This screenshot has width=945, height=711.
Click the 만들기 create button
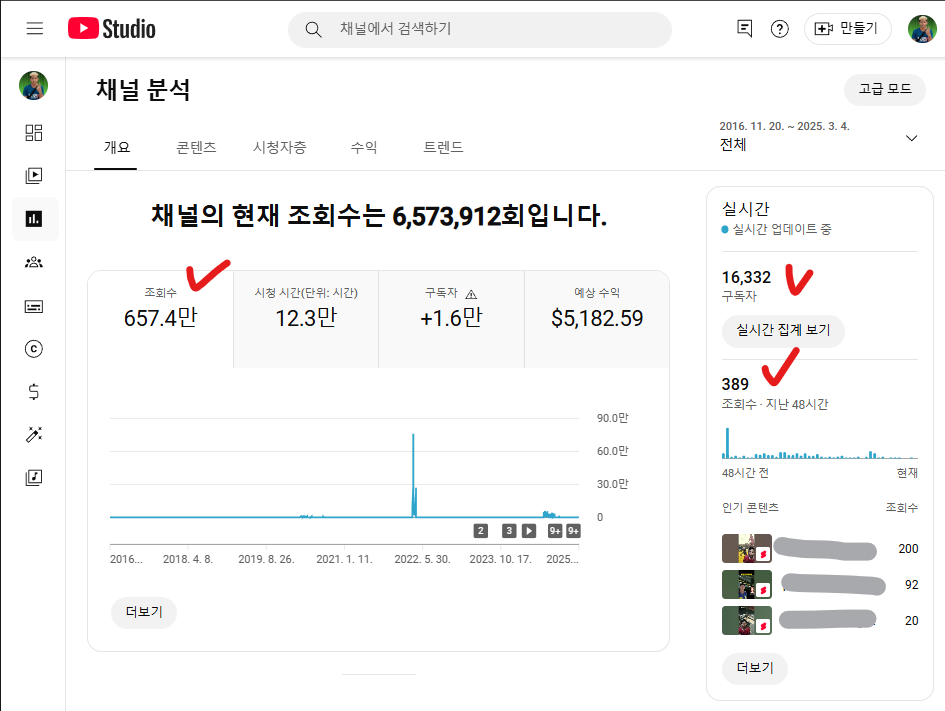tap(847, 28)
